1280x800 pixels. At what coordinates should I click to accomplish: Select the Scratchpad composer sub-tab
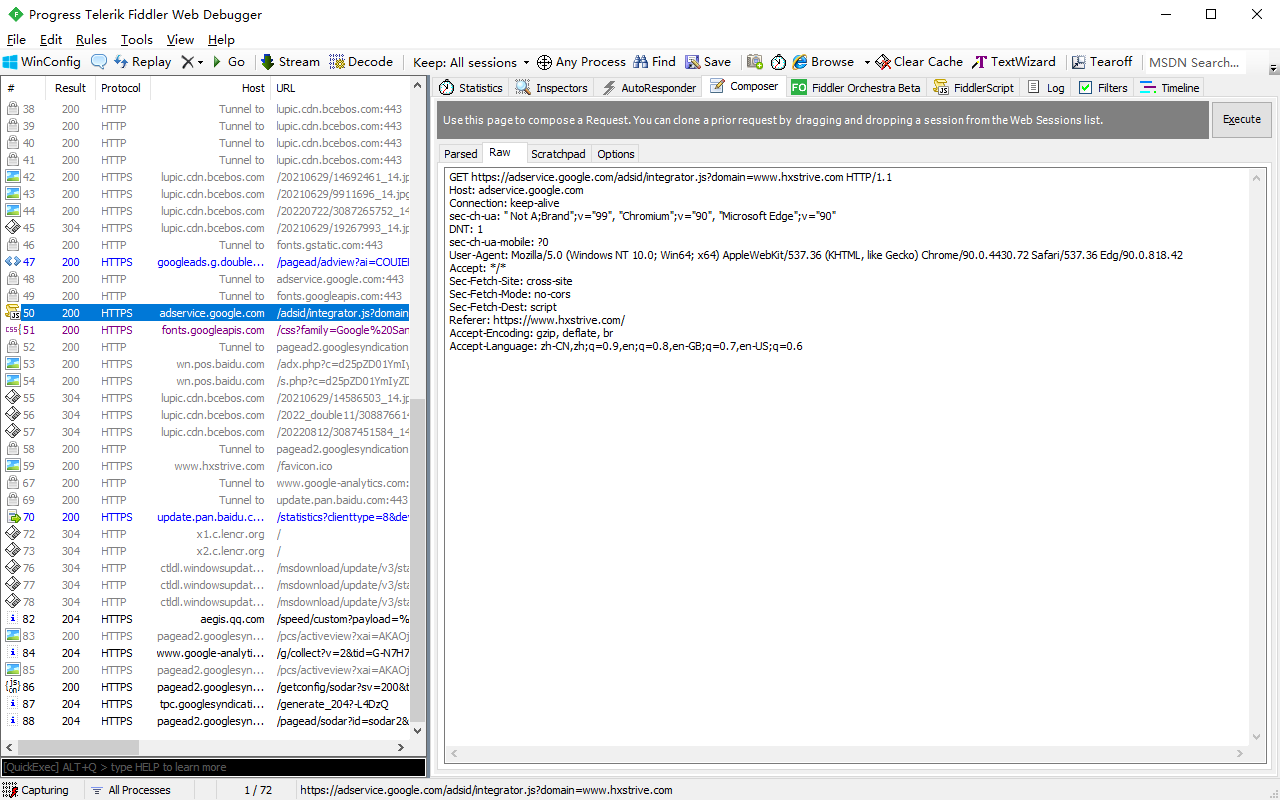coord(558,154)
